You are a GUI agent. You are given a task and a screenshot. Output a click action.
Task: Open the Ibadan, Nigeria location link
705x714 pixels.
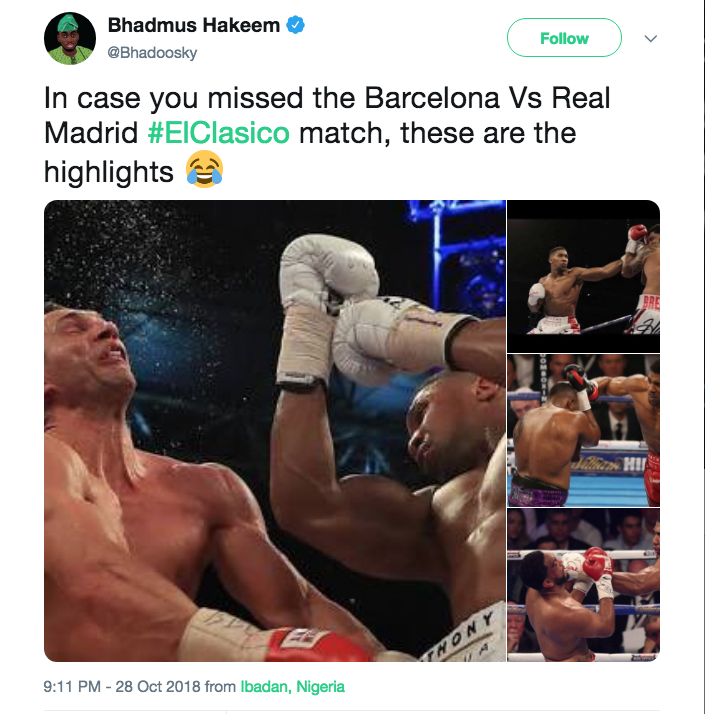click(292, 686)
